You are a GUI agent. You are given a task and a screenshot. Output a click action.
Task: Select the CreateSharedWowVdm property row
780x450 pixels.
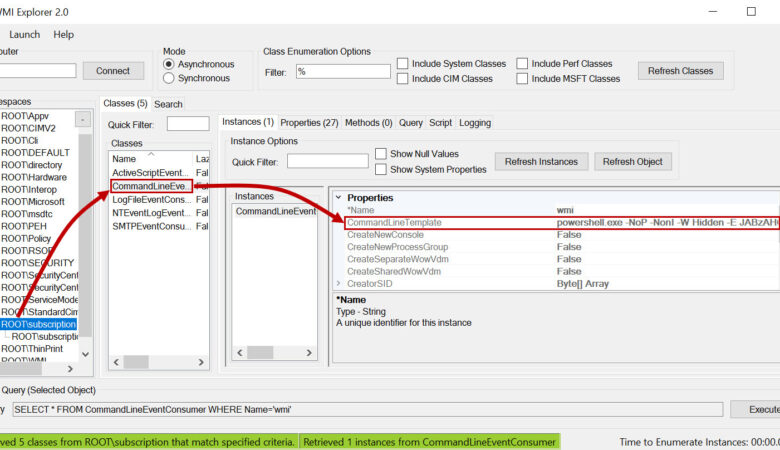[562, 271]
